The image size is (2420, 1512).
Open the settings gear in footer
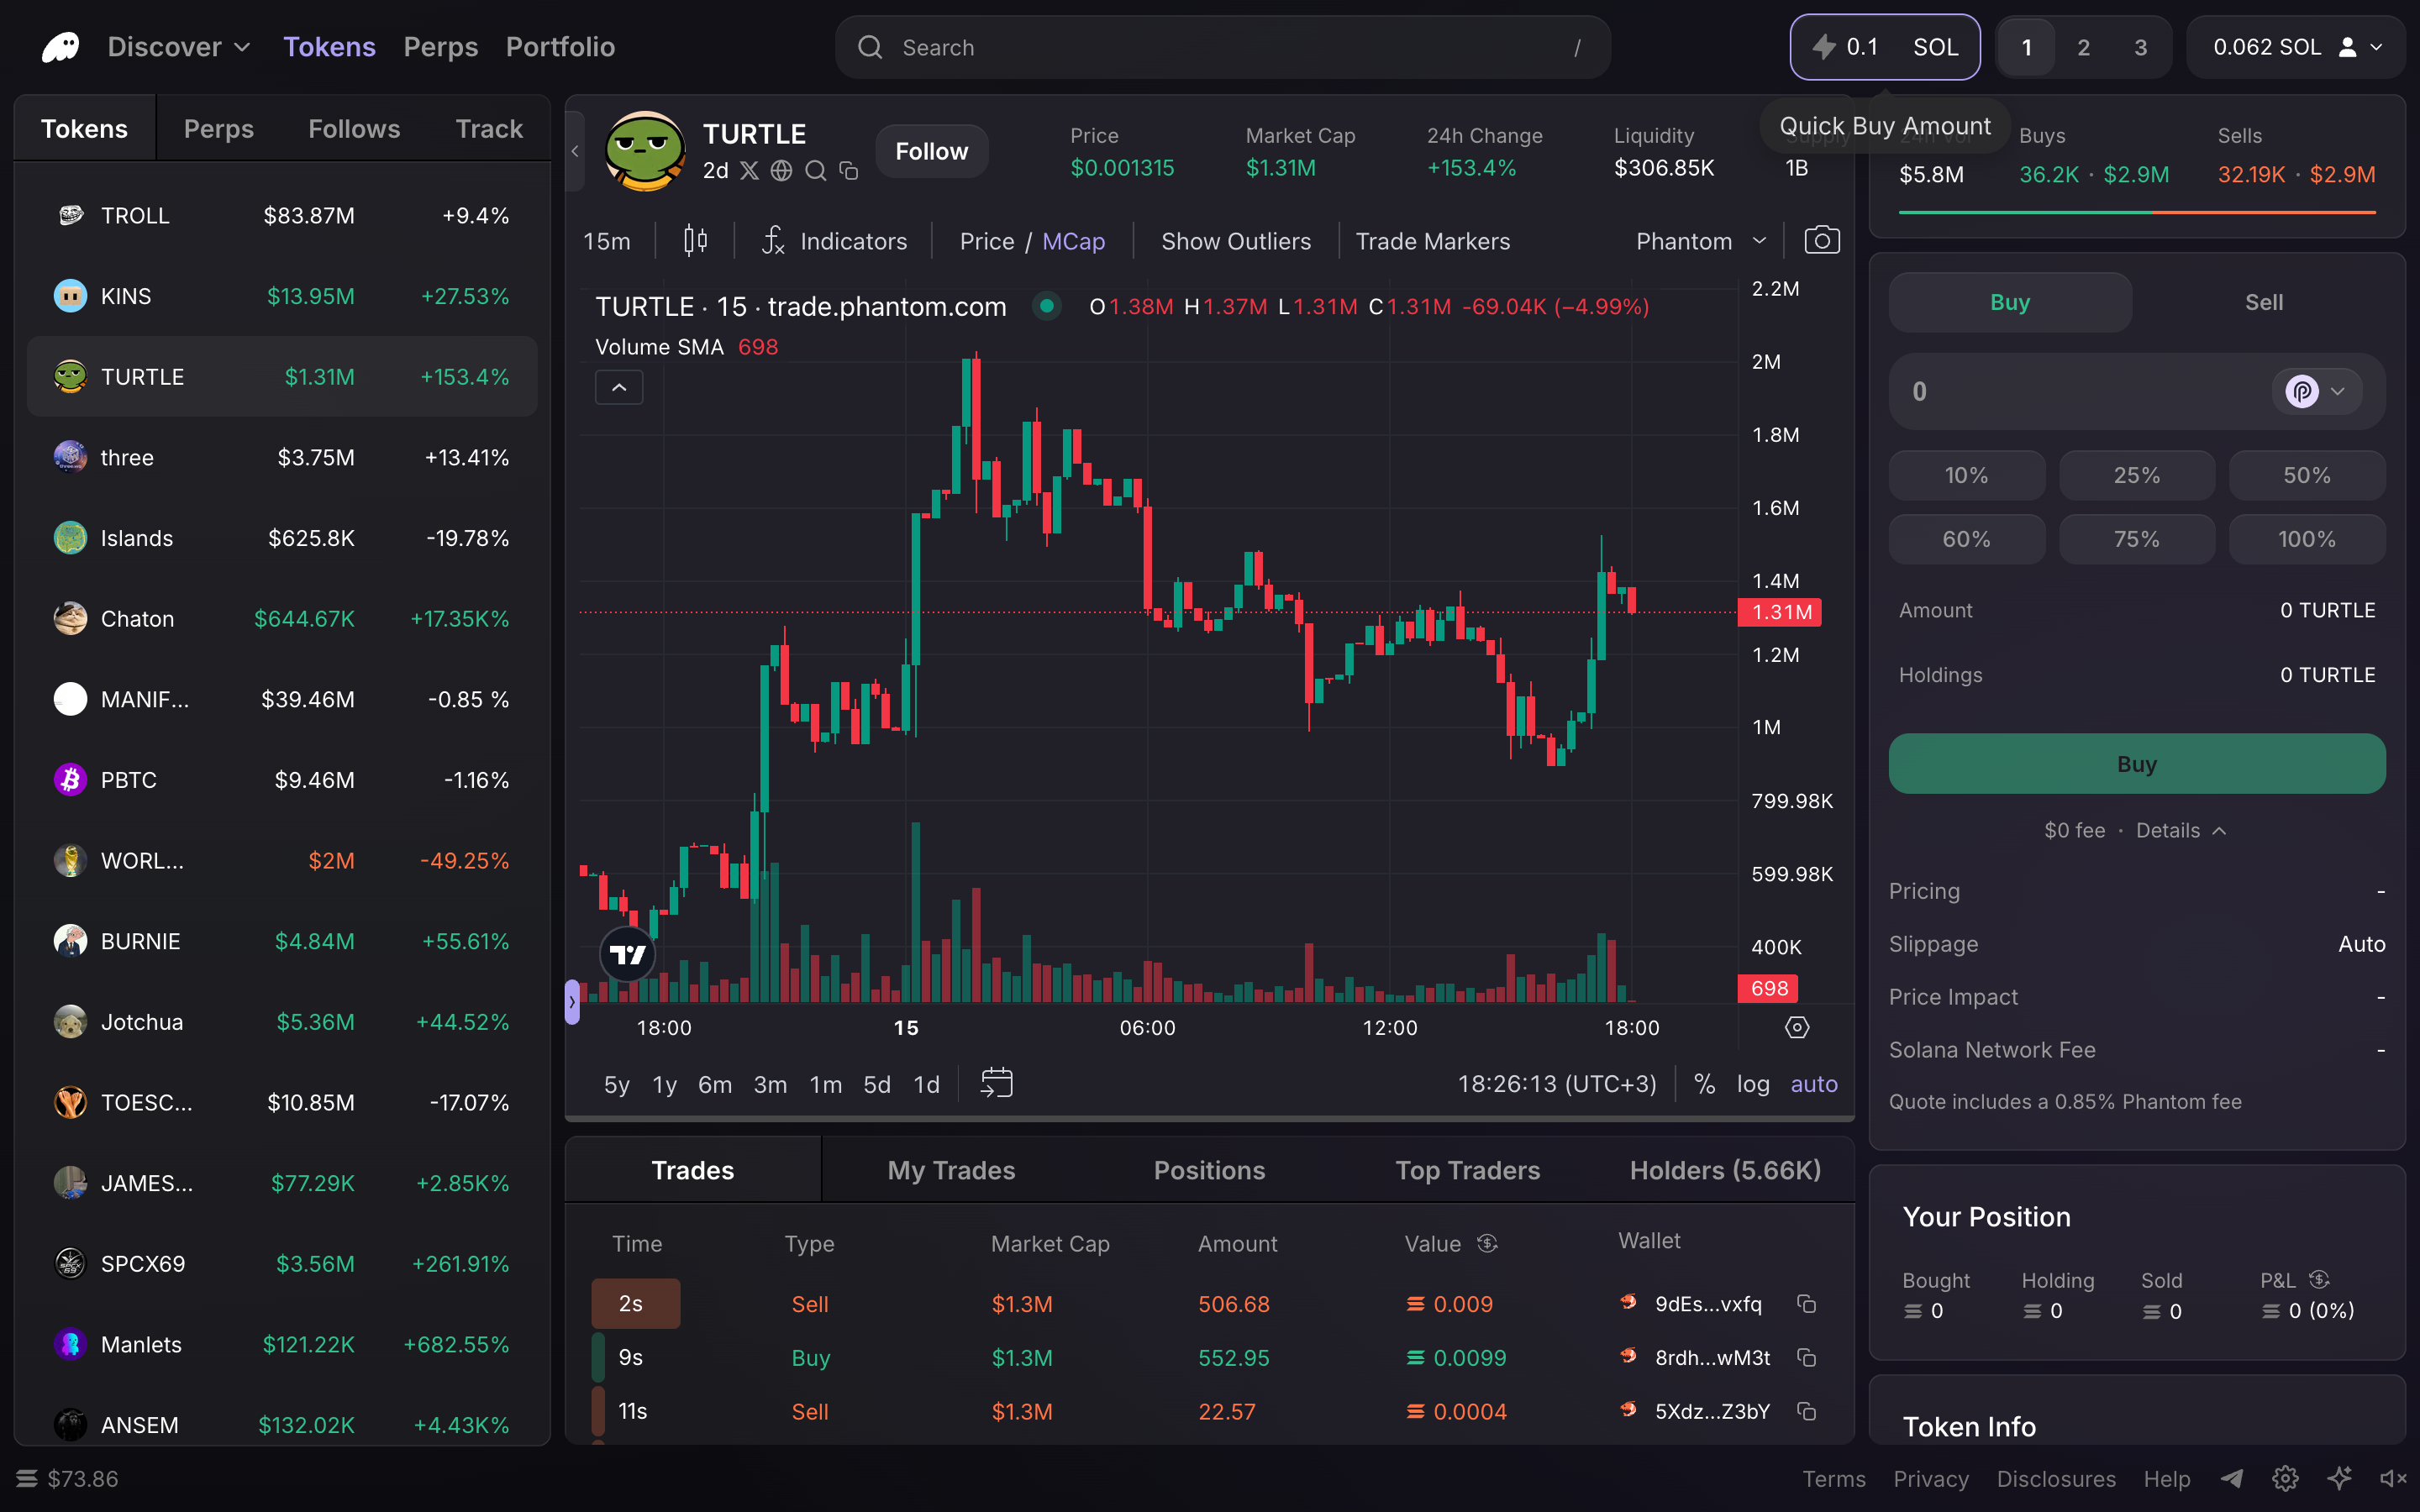[x=2286, y=1479]
